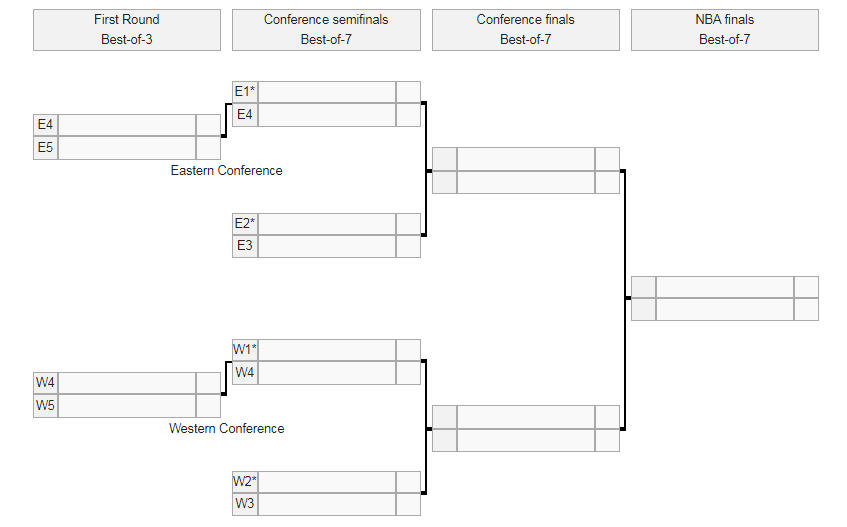847x527 pixels.
Task: Click the Eastern Conference label
Action: click(226, 171)
